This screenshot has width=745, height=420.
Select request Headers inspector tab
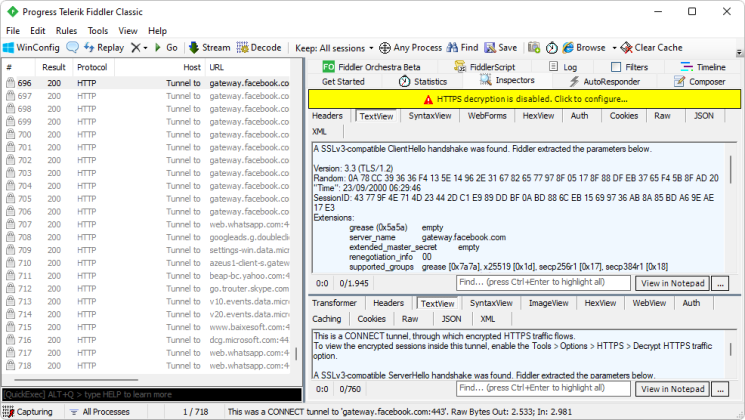click(327, 115)
